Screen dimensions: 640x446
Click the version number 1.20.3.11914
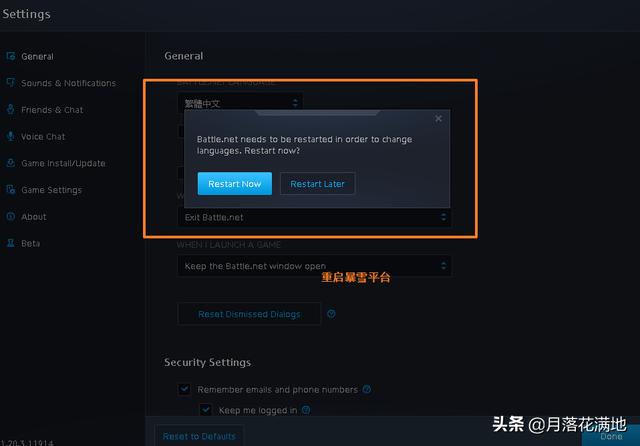pos(27,442)
